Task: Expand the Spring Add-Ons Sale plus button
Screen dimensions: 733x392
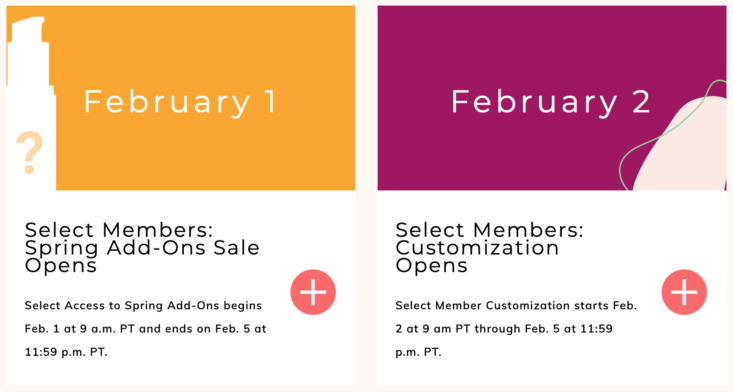Action: (313, 292)
